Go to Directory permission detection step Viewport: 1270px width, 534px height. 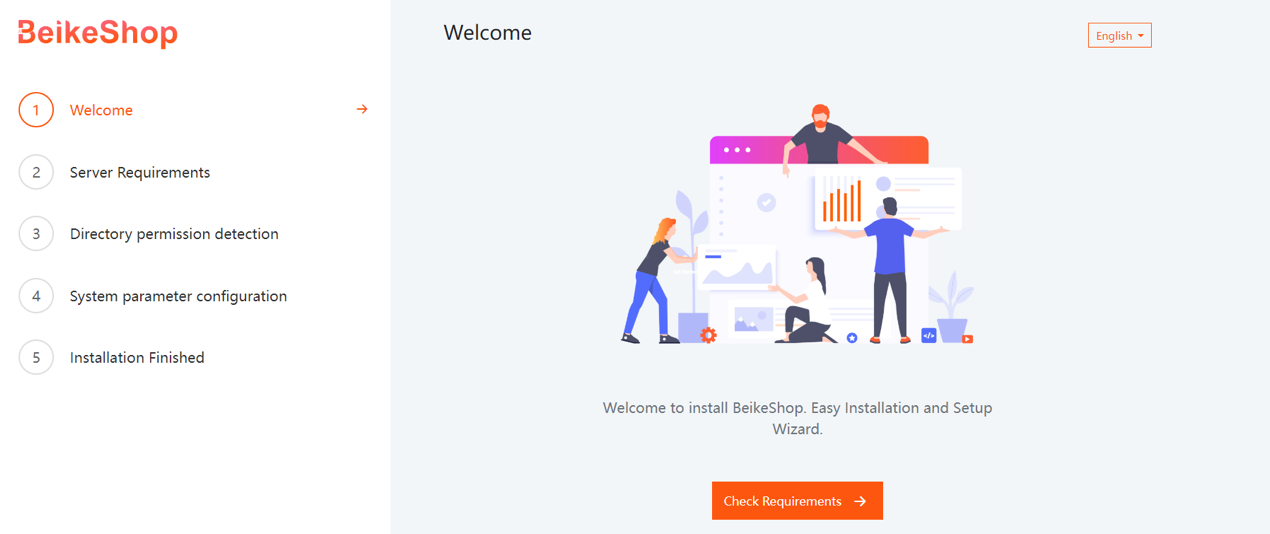tap(174, 234)
